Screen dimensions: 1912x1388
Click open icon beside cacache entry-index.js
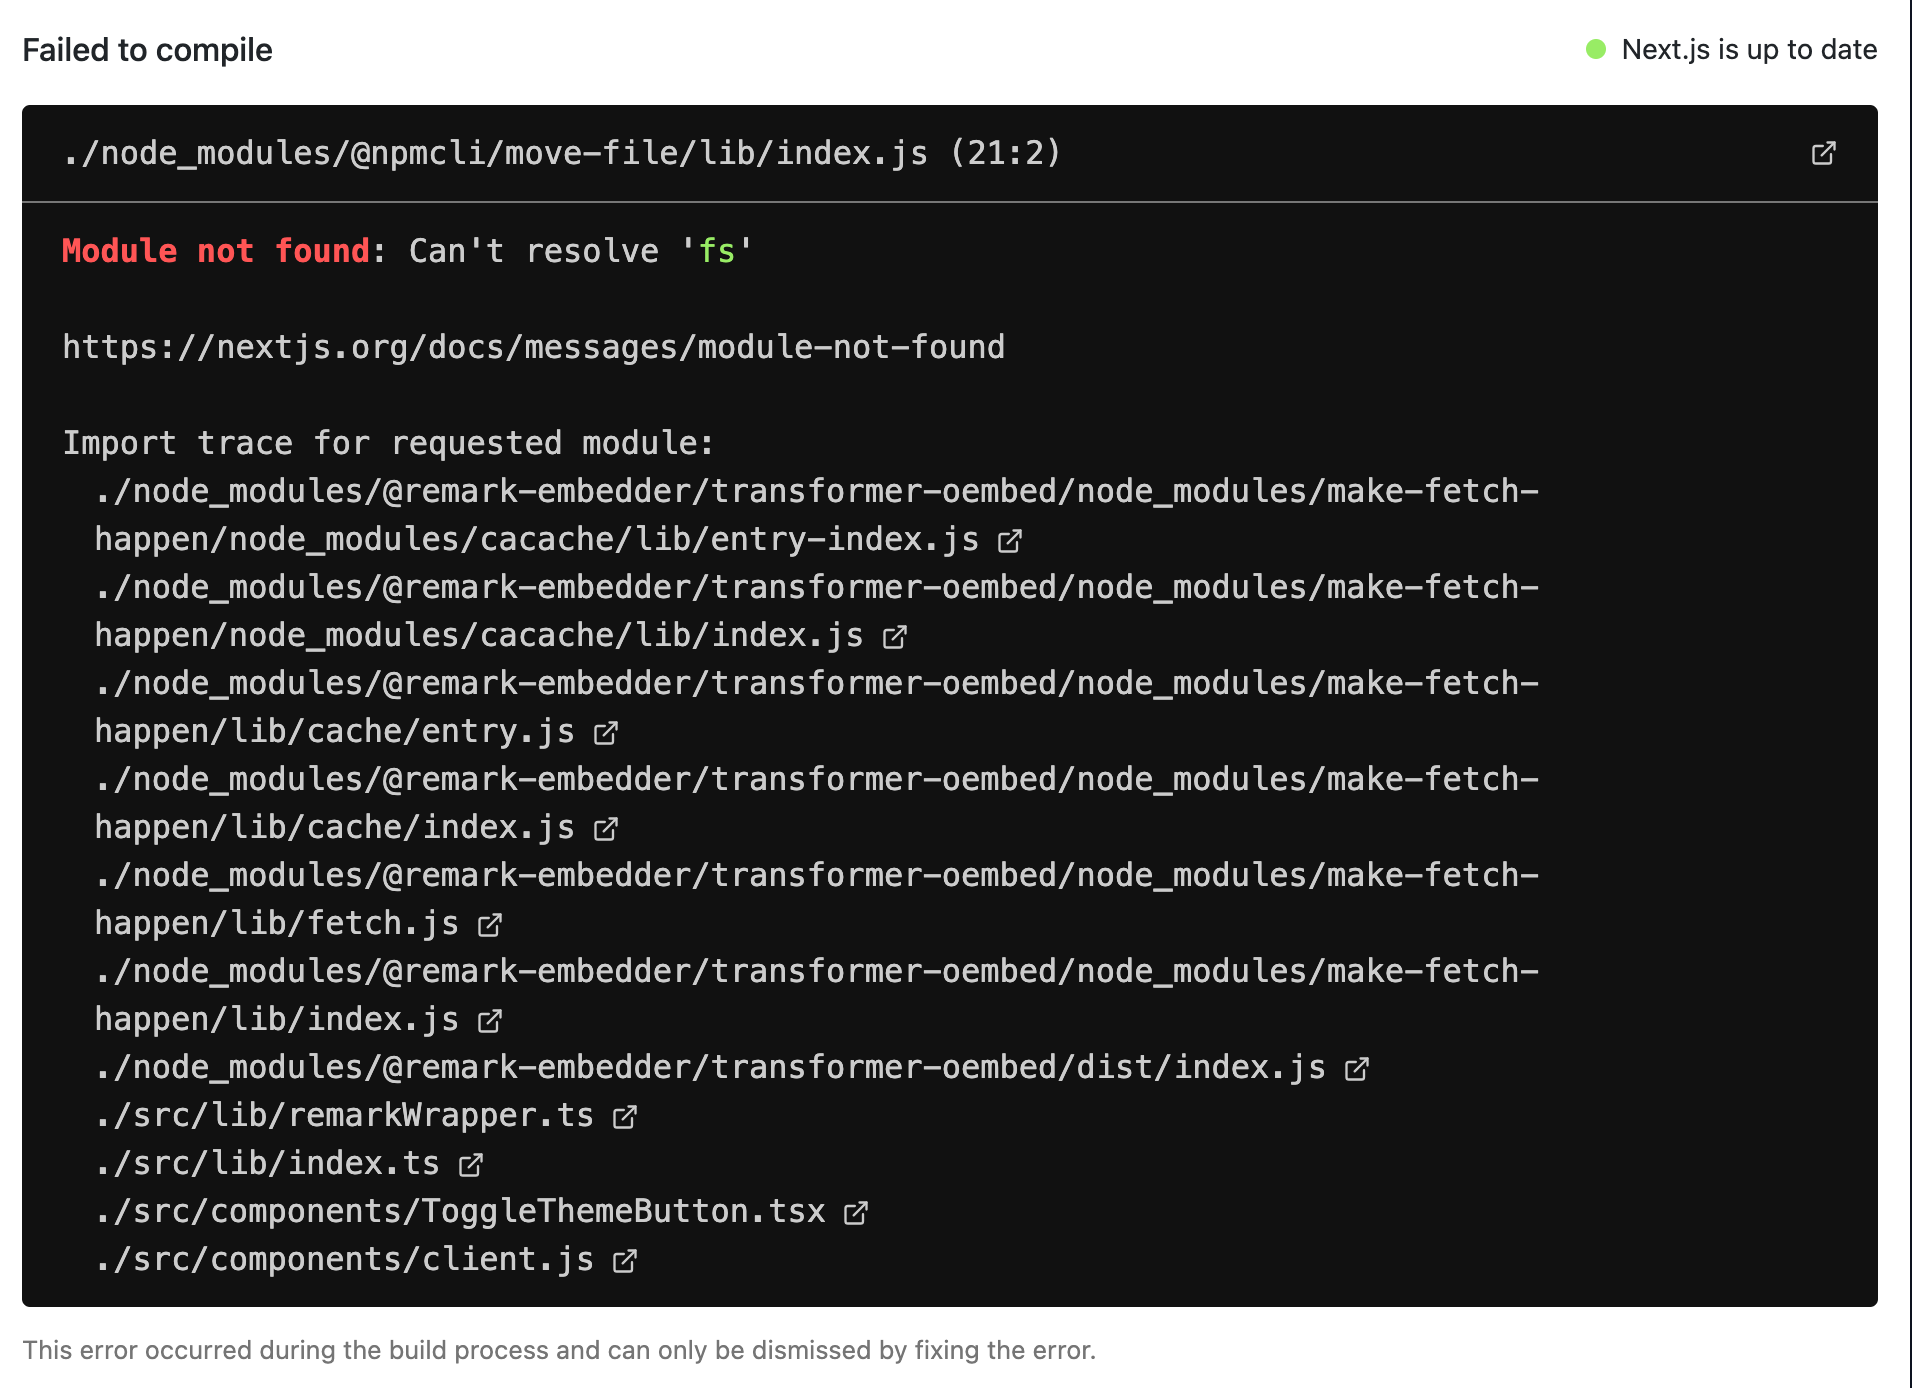(1010, 541)
